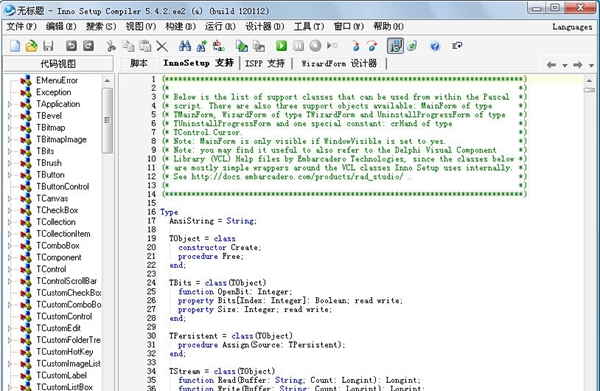Expand the TCustomEdit tree node
This screenshot has height=391, width=600.
(10, 328)
